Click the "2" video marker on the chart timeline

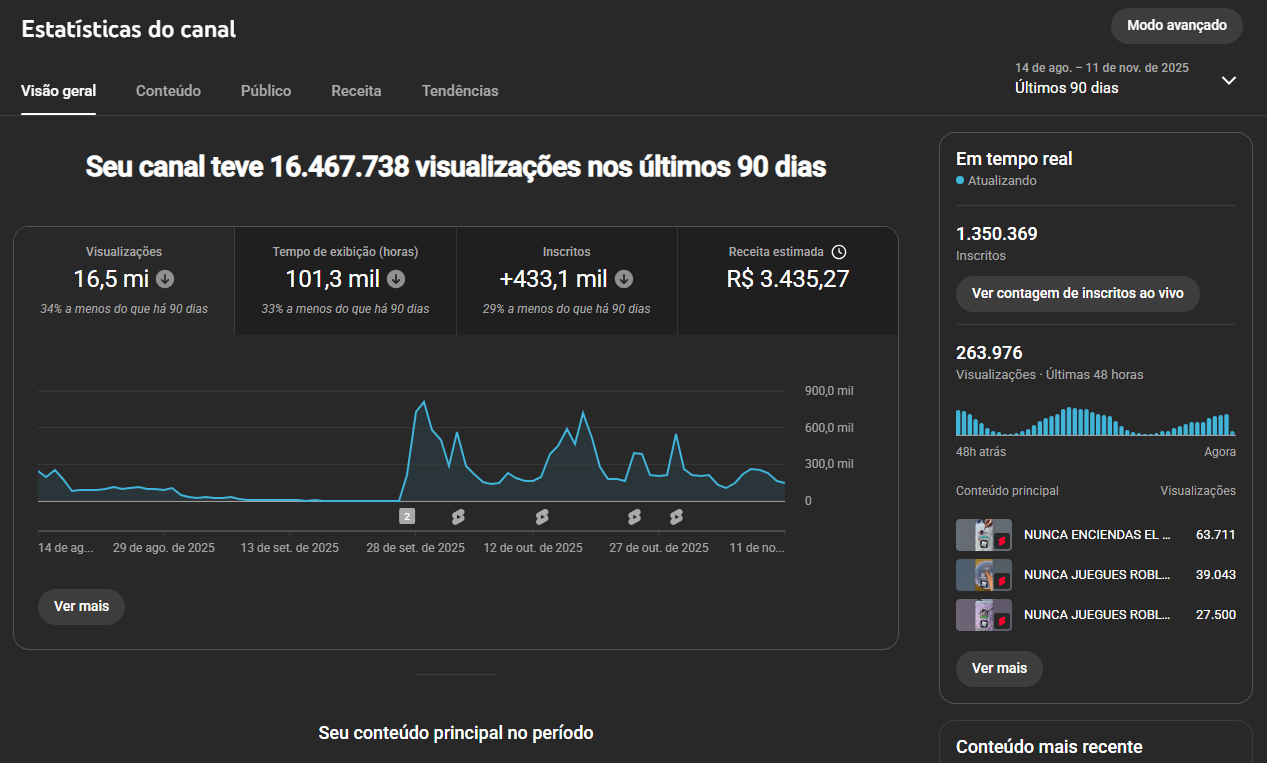coord(407,516)
